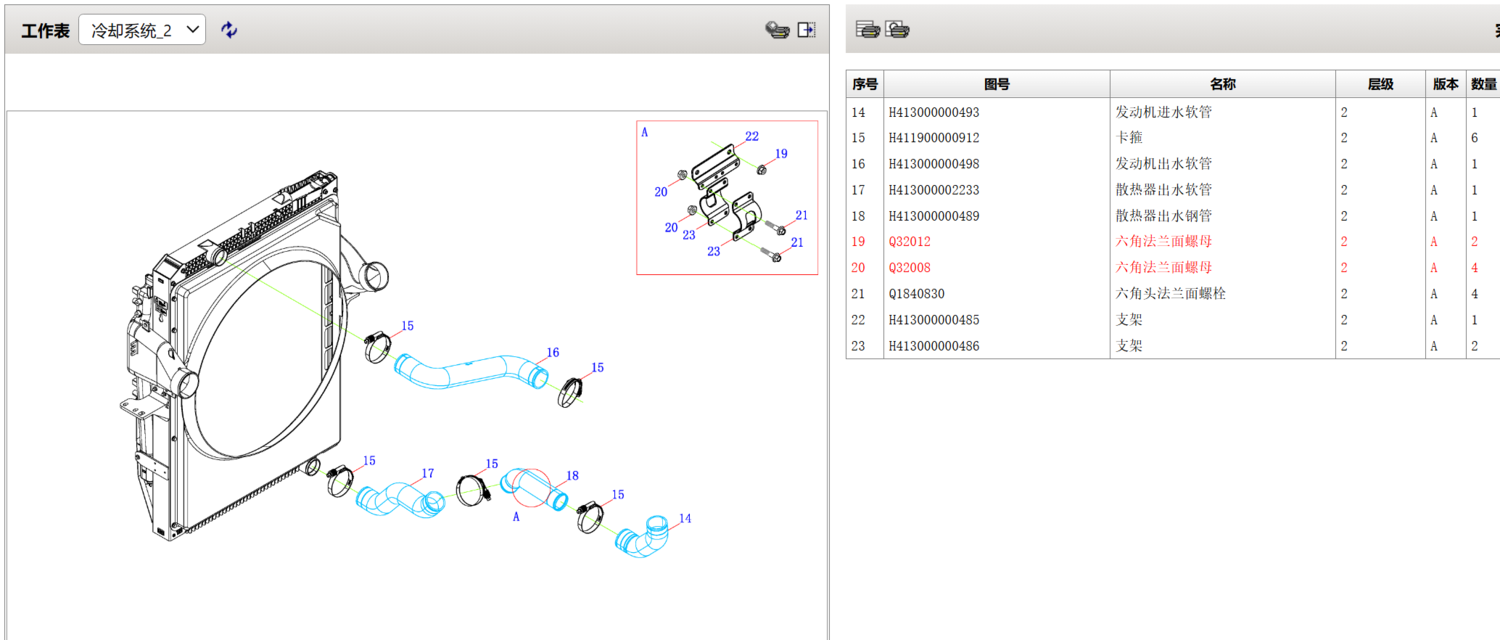Select the red Q32008 part number

coord(909,268)
